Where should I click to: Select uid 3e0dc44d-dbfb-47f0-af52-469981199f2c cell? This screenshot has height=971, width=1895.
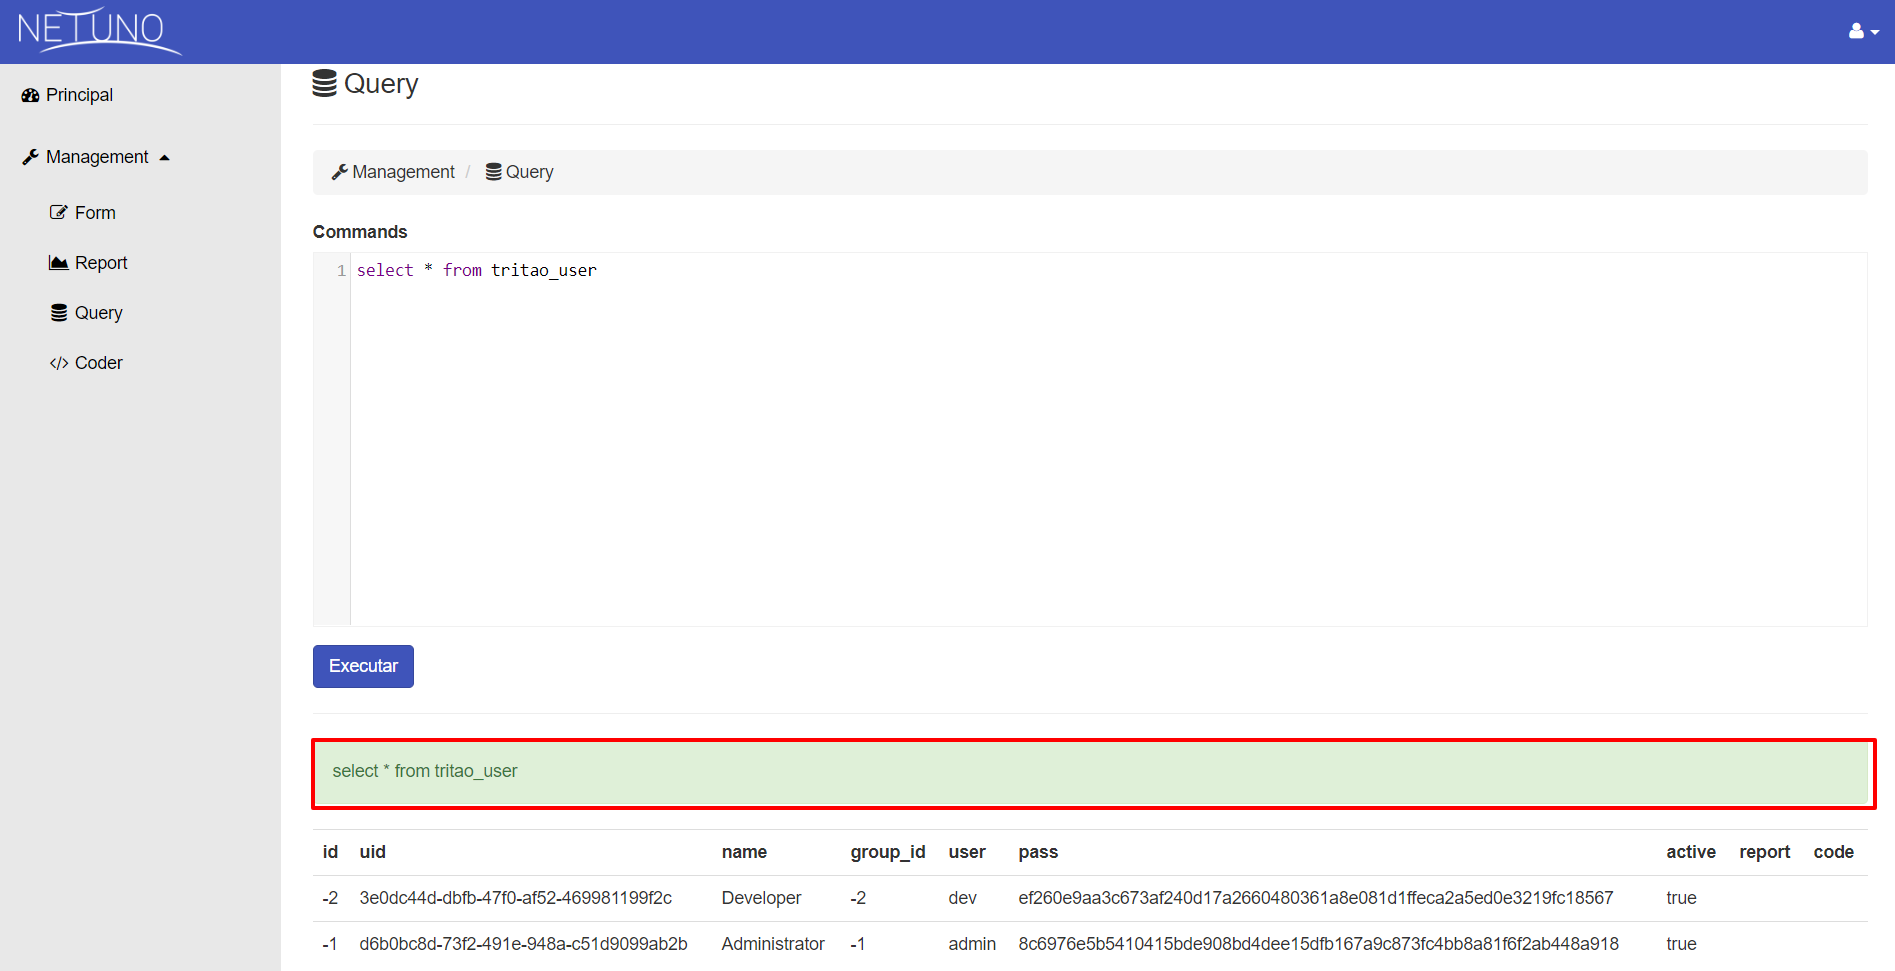tap(516, 898)
